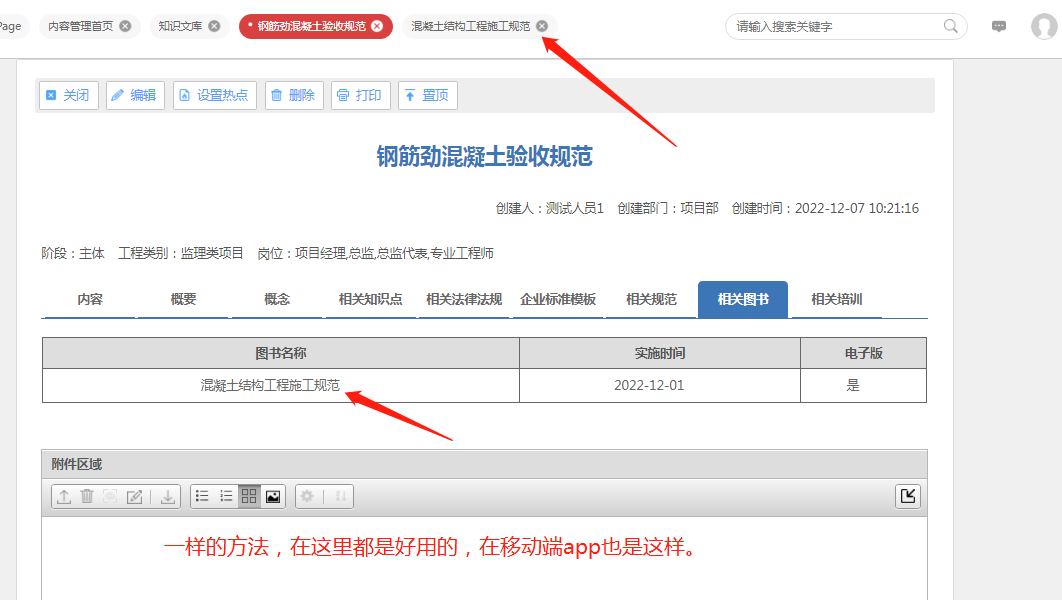Select the upload attachment icon

pyautogui.click(x=64, y=495)
